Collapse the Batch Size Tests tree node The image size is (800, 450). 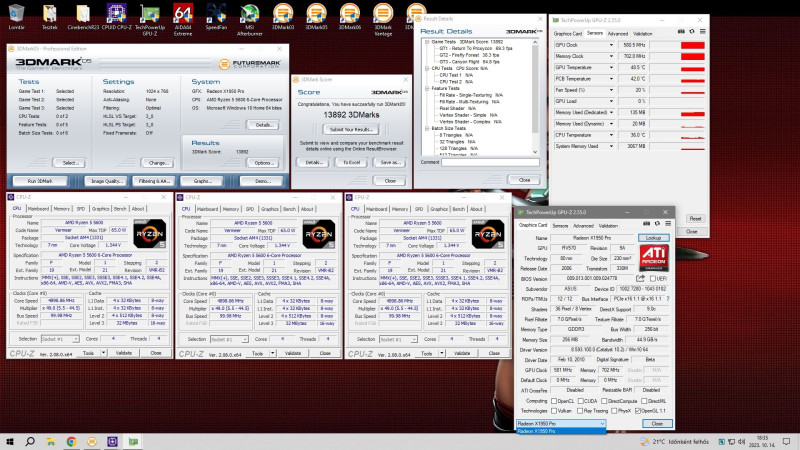427,128
